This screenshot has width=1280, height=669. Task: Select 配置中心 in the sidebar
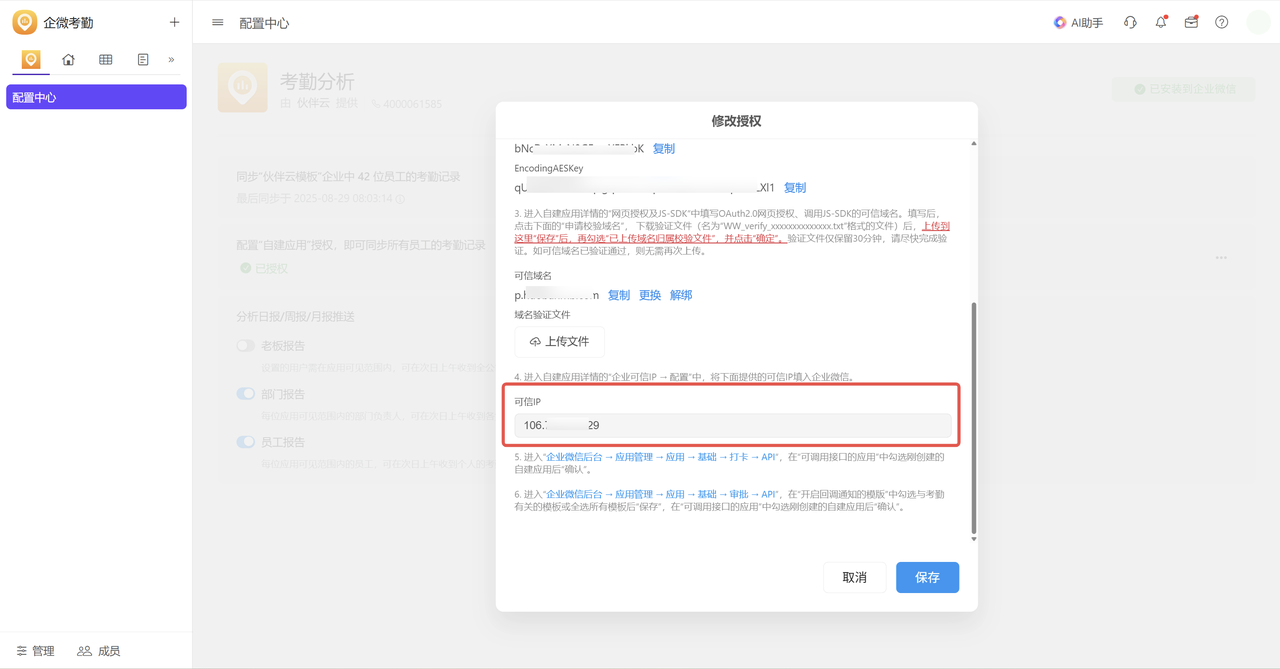point(96,97)
